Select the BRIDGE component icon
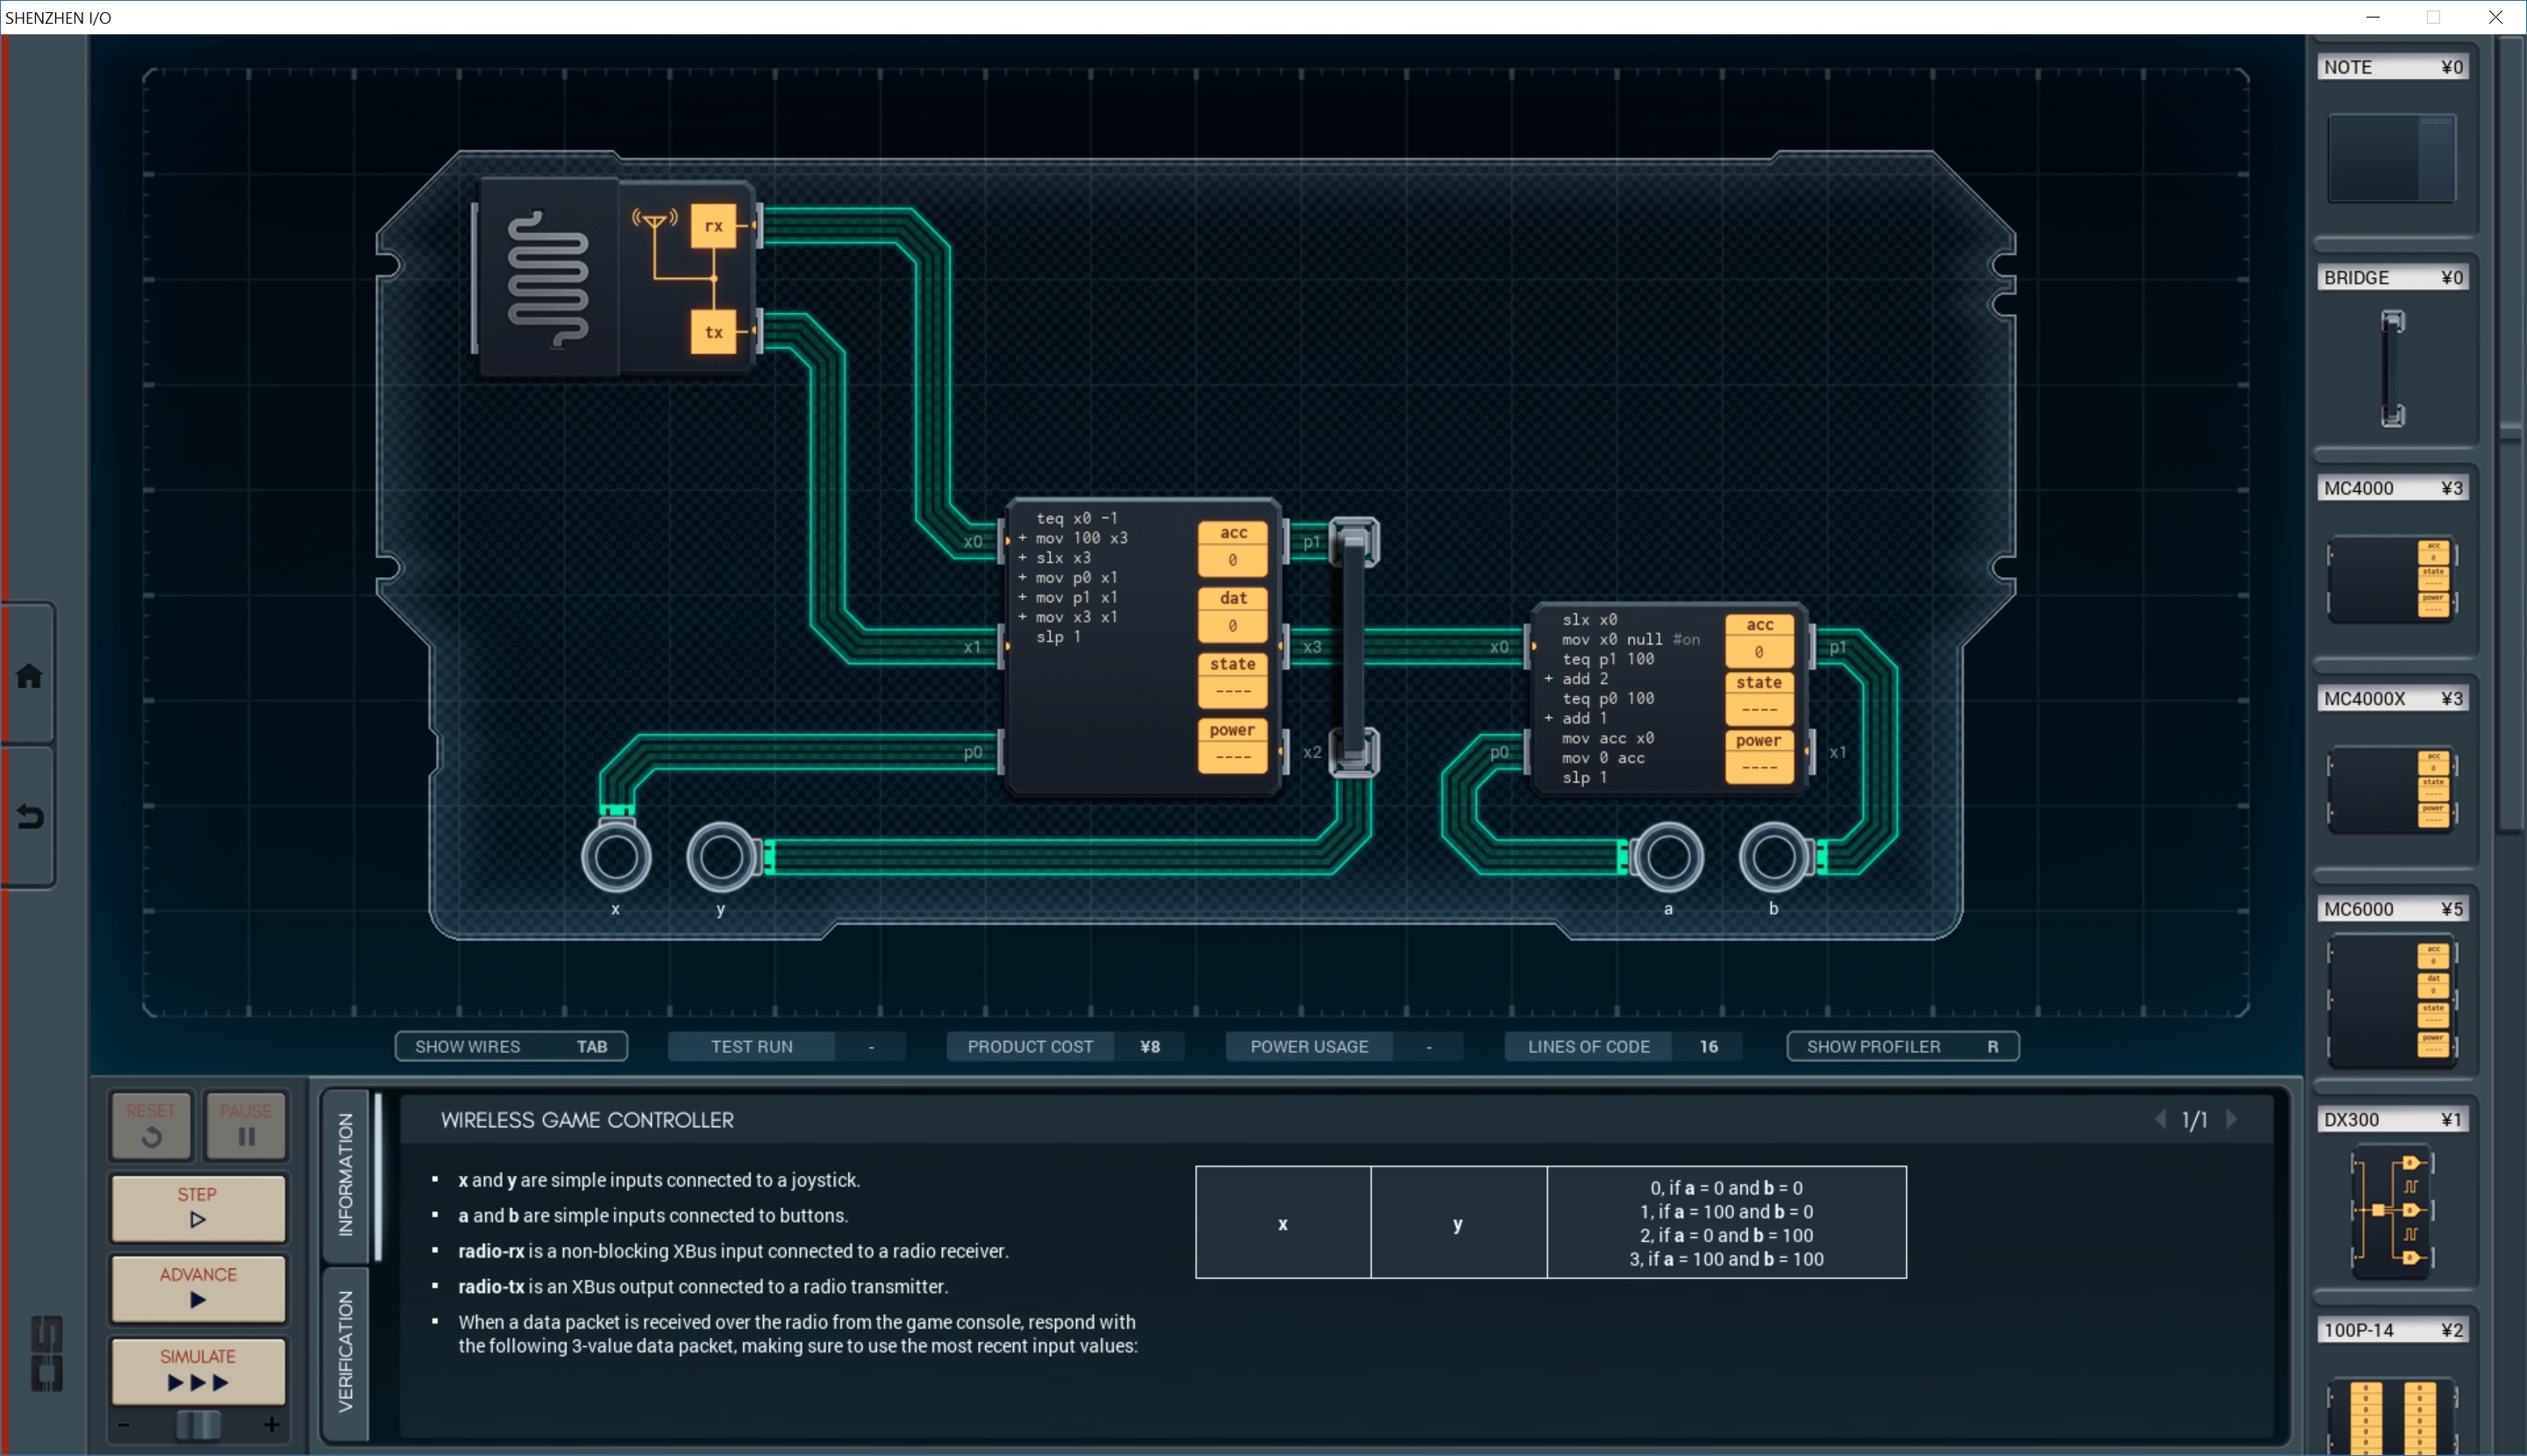This screenshot has width=2527, height=1456. coord(2391,368)
